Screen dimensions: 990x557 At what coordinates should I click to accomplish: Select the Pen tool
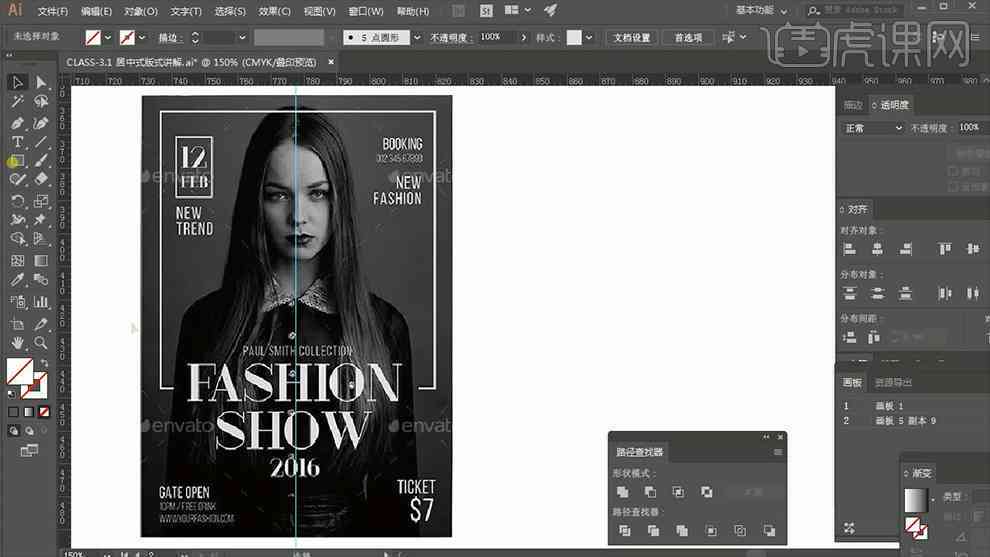coord(17,123)
